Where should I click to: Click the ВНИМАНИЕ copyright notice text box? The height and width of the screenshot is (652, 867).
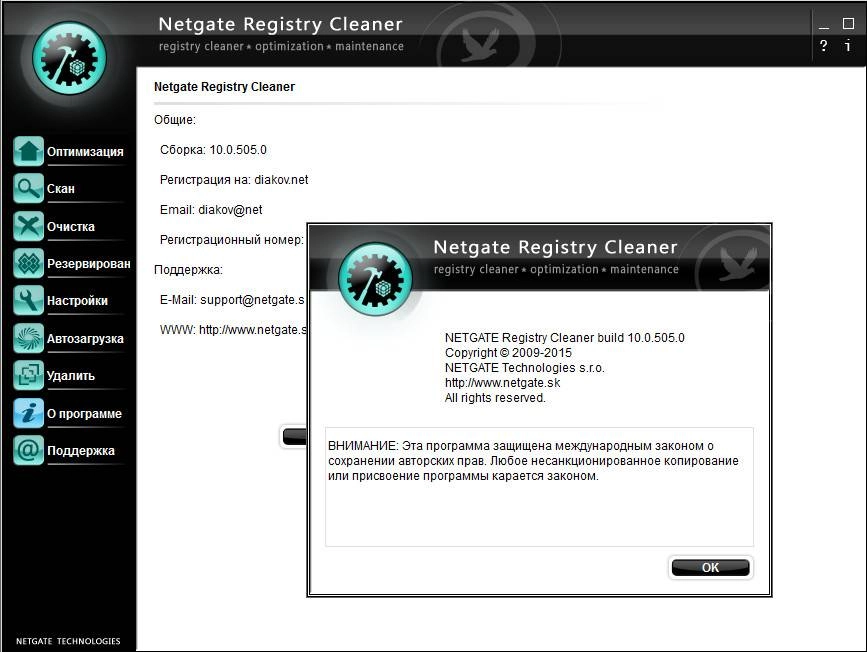click(x=539, y=487)
